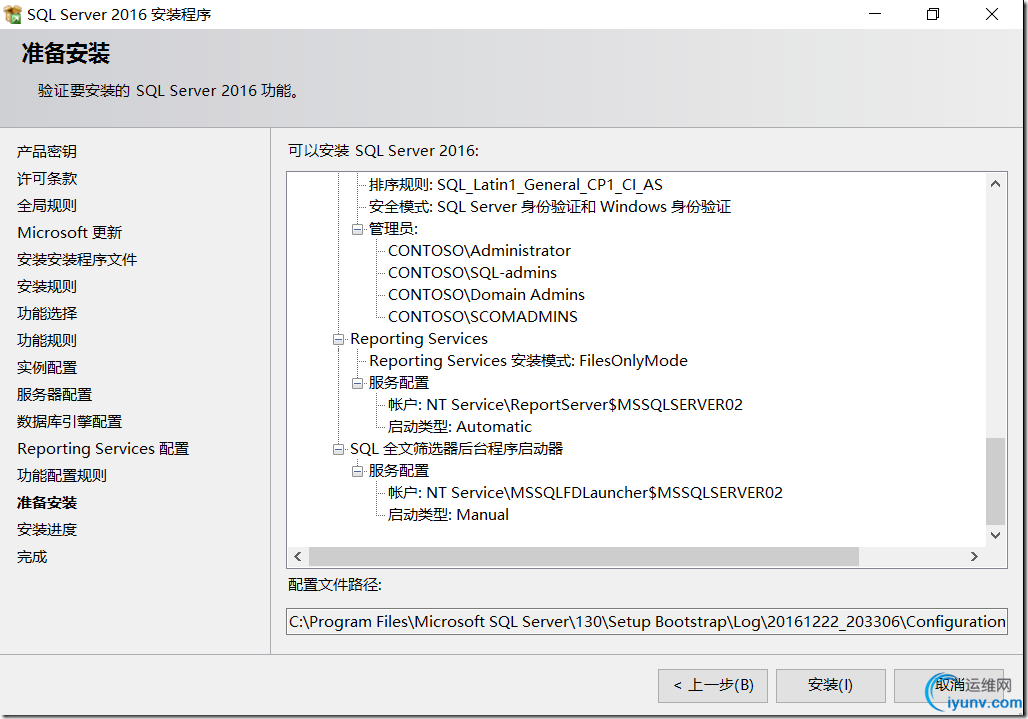
Task: Select Reporting Services 安装模式 FilesOnlyMode row
Action: (528, 361)
